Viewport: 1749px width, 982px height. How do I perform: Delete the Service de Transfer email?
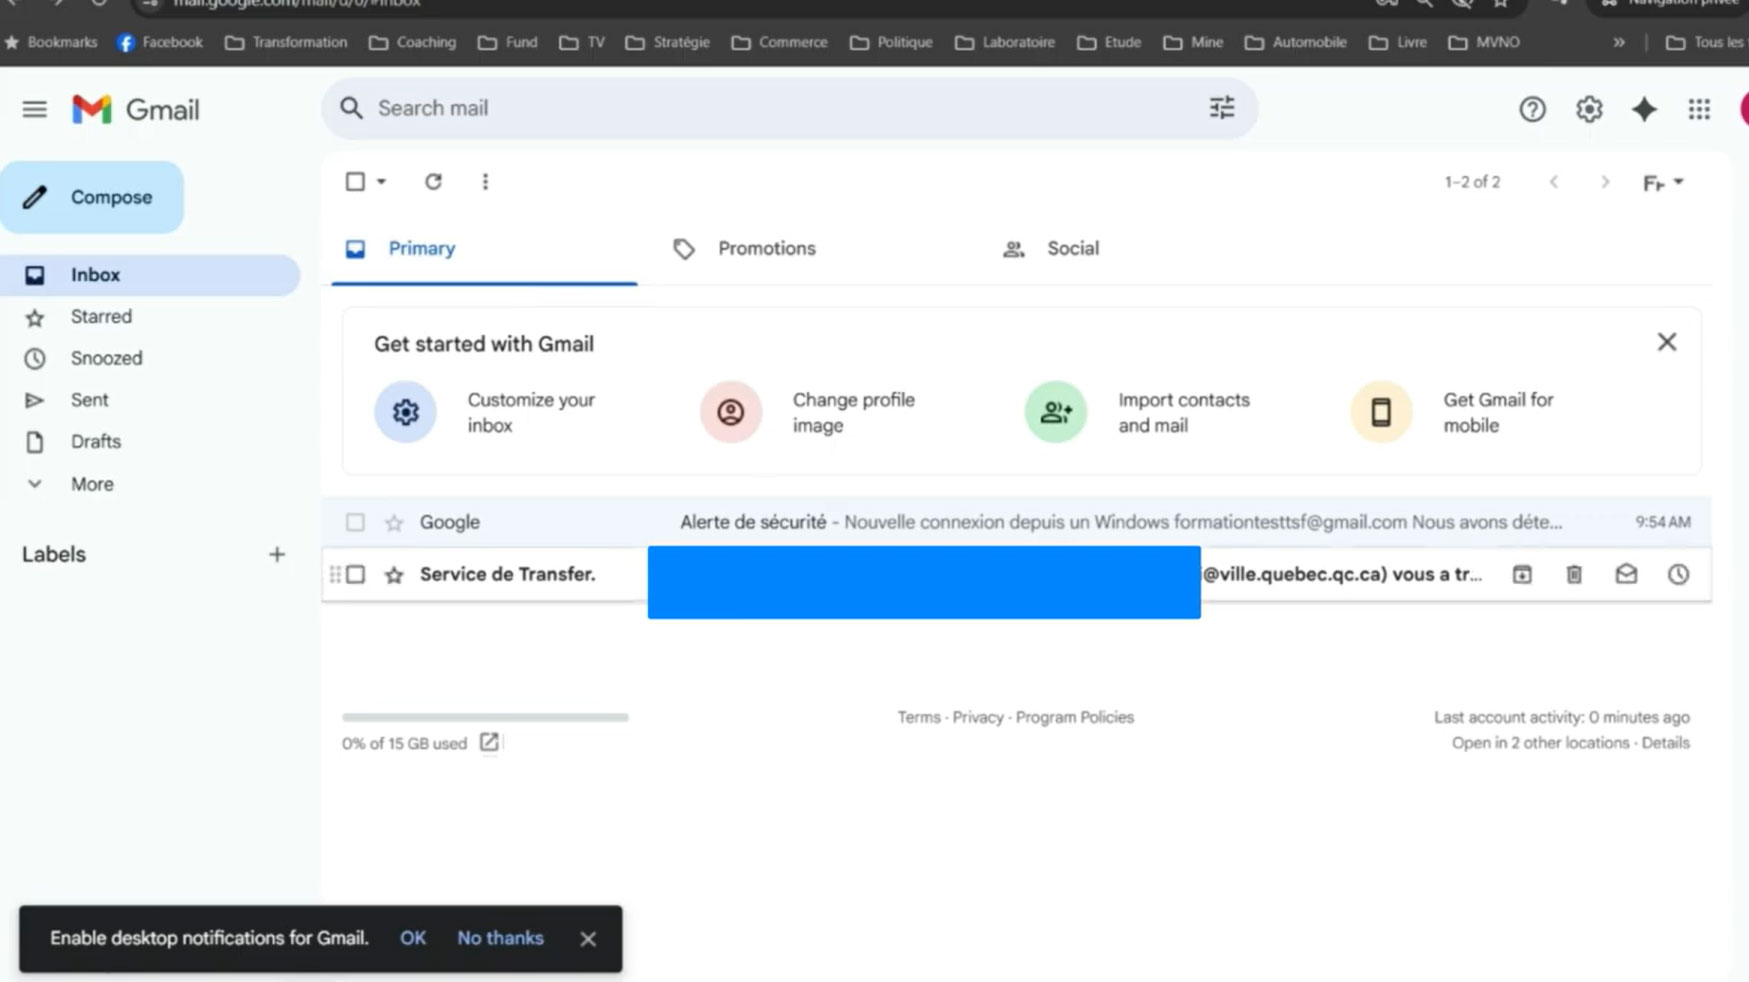coord(1573,574)
